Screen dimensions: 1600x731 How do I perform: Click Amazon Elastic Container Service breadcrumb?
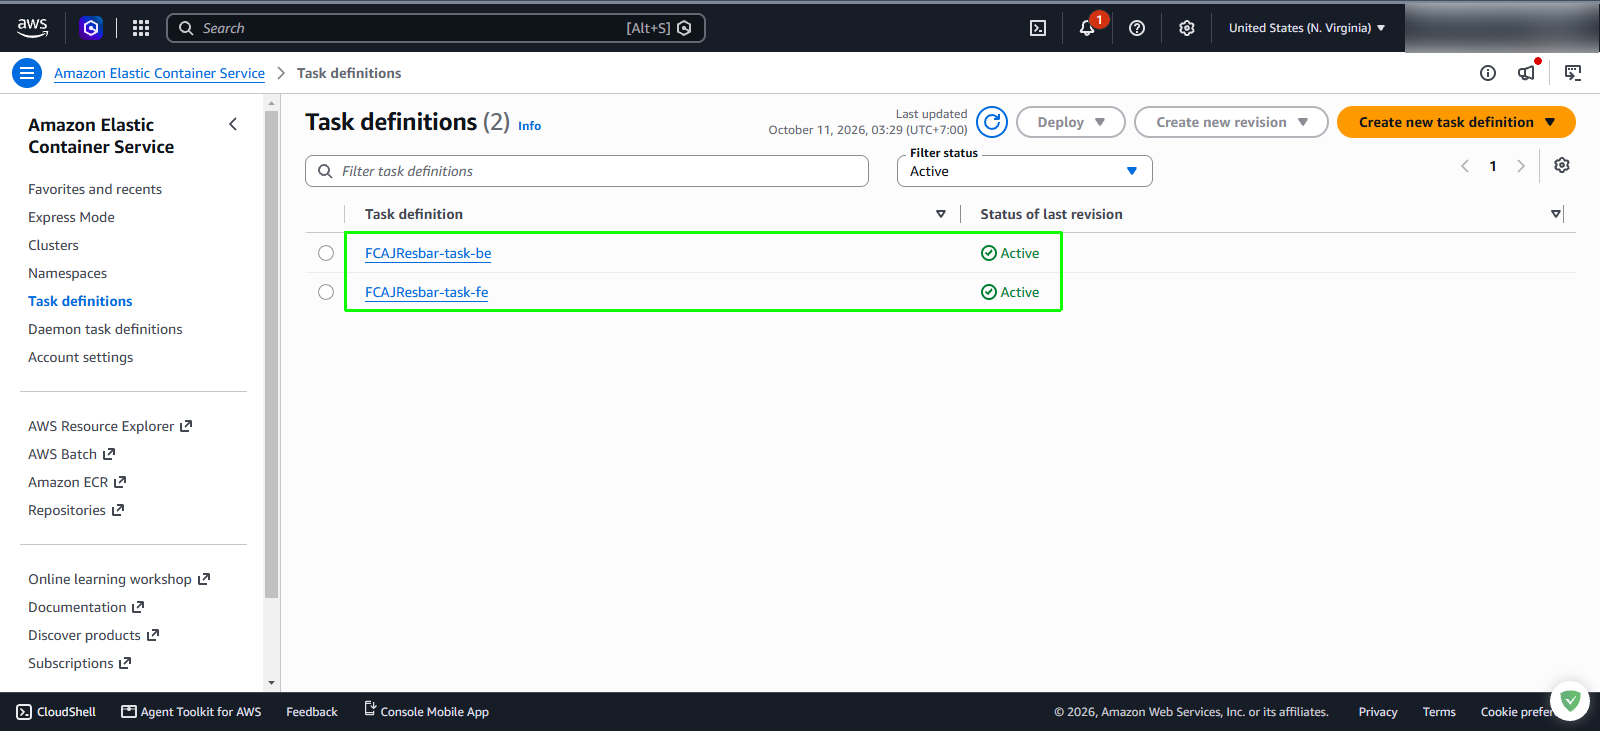click(x=159, y=73)
